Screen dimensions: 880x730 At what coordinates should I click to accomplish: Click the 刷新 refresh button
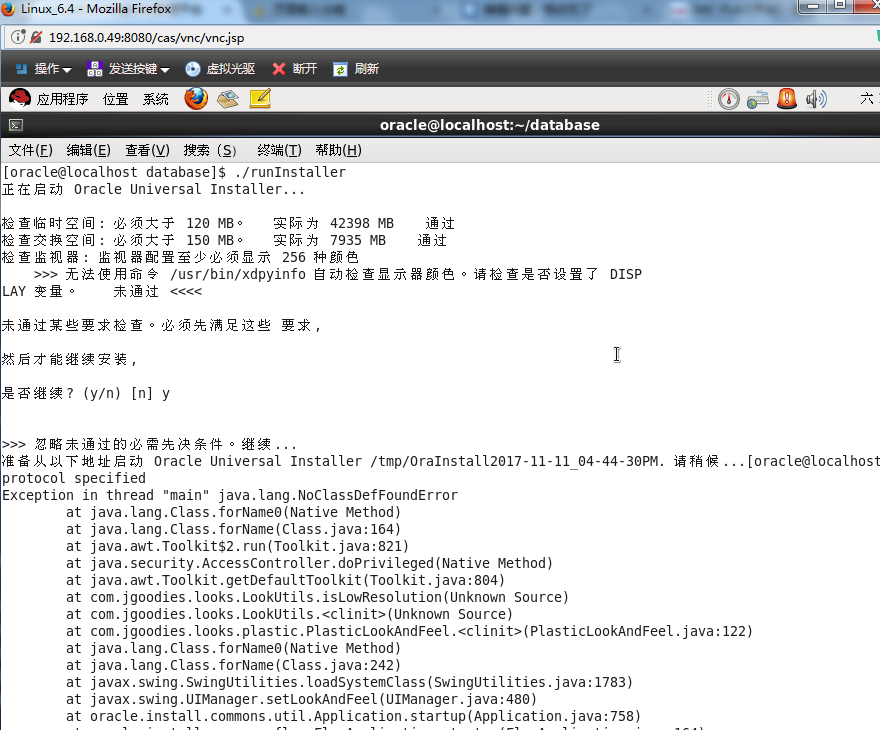pyautogui.click(x=356, y=69)
